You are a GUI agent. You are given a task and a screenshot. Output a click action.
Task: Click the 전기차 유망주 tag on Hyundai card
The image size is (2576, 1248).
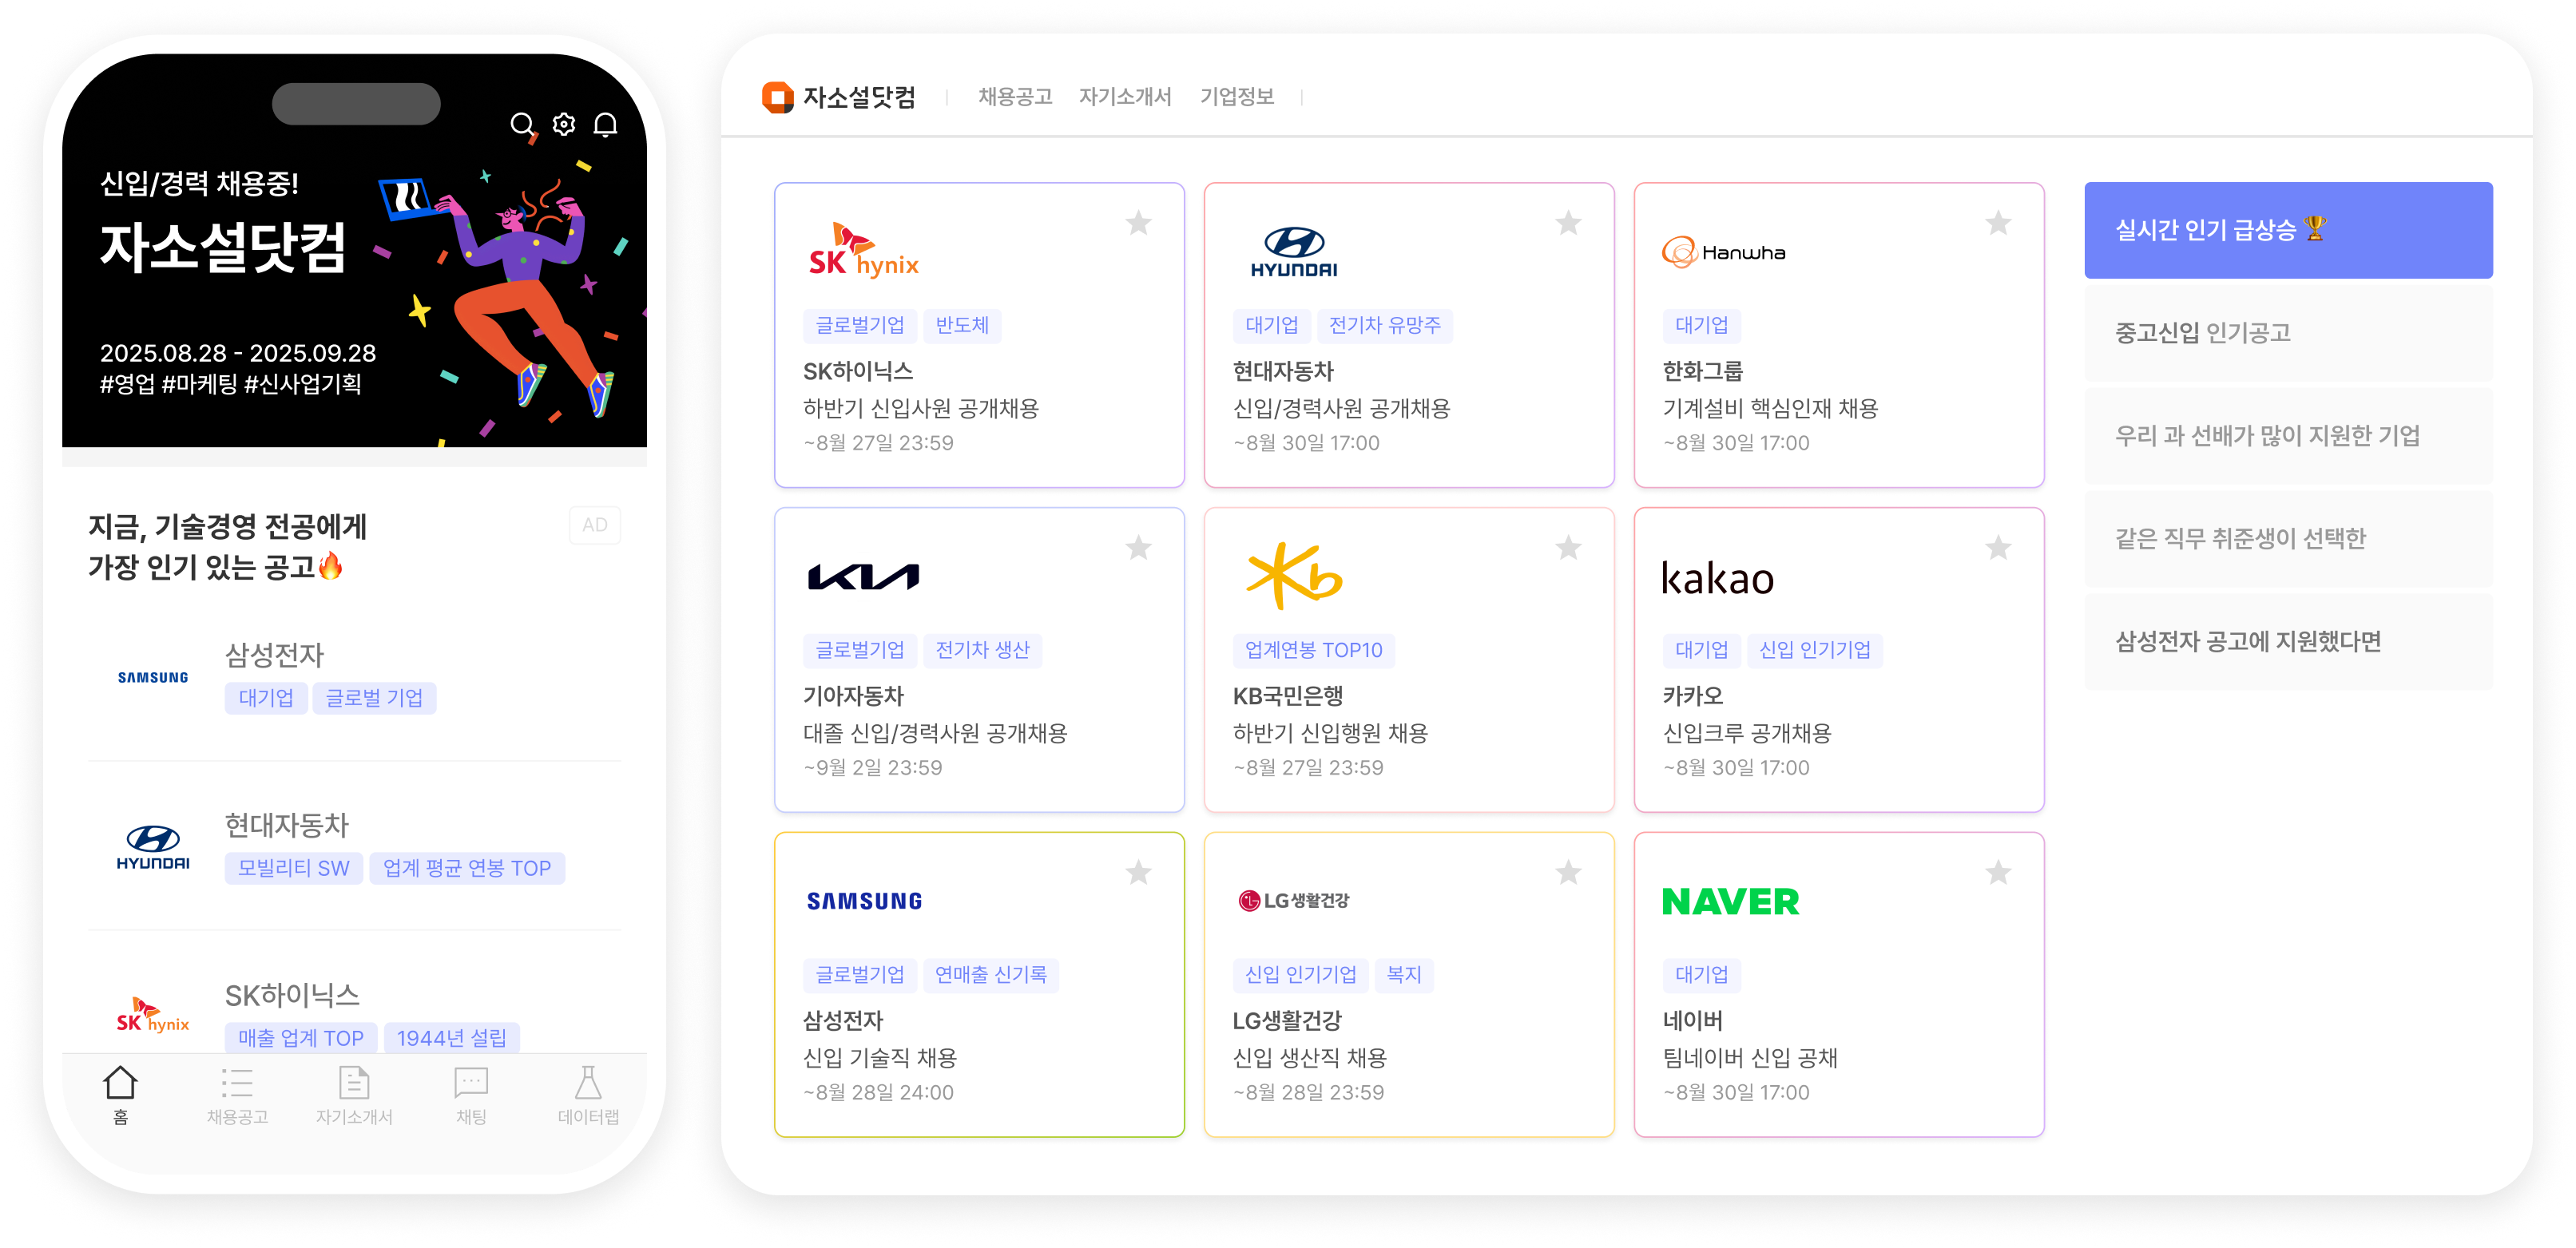coord(1384,325)
